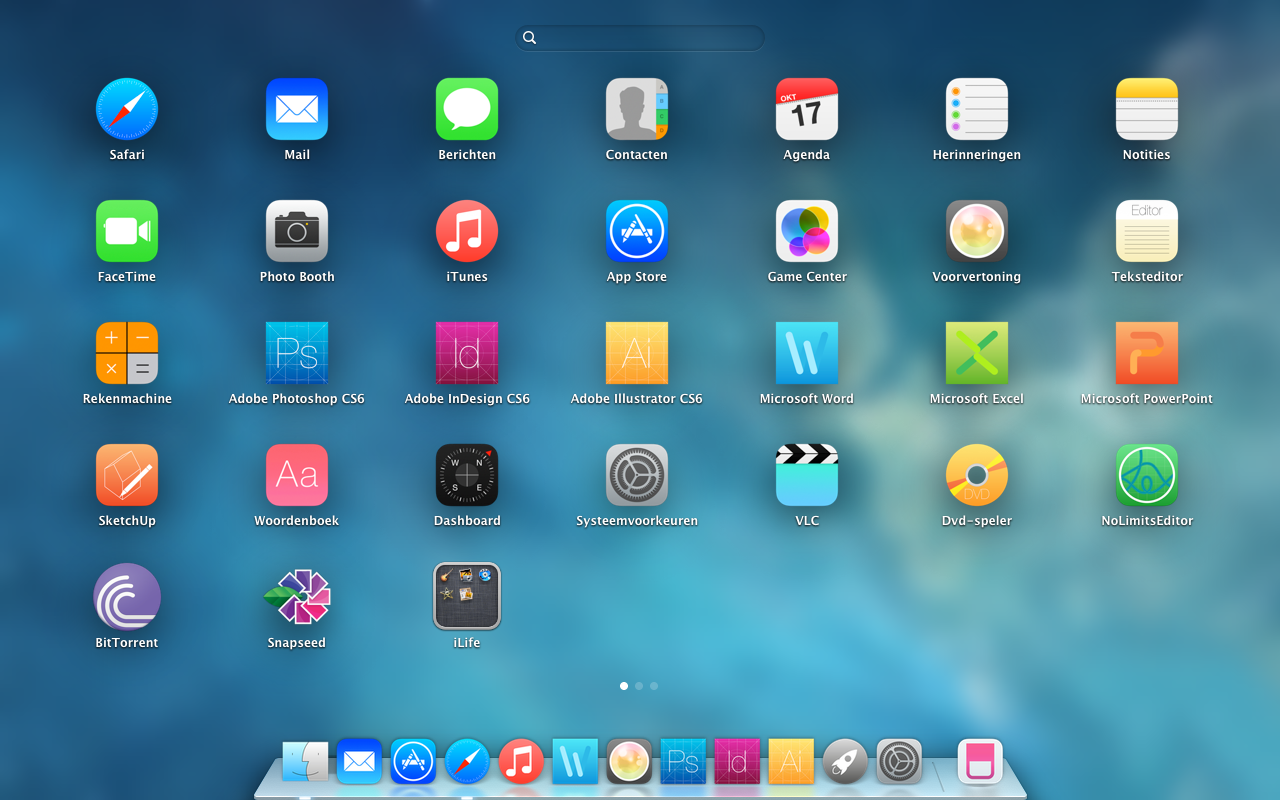This screenshot has width=1280, height=800.
Task: Go to the third page dot
Action: 654,686
